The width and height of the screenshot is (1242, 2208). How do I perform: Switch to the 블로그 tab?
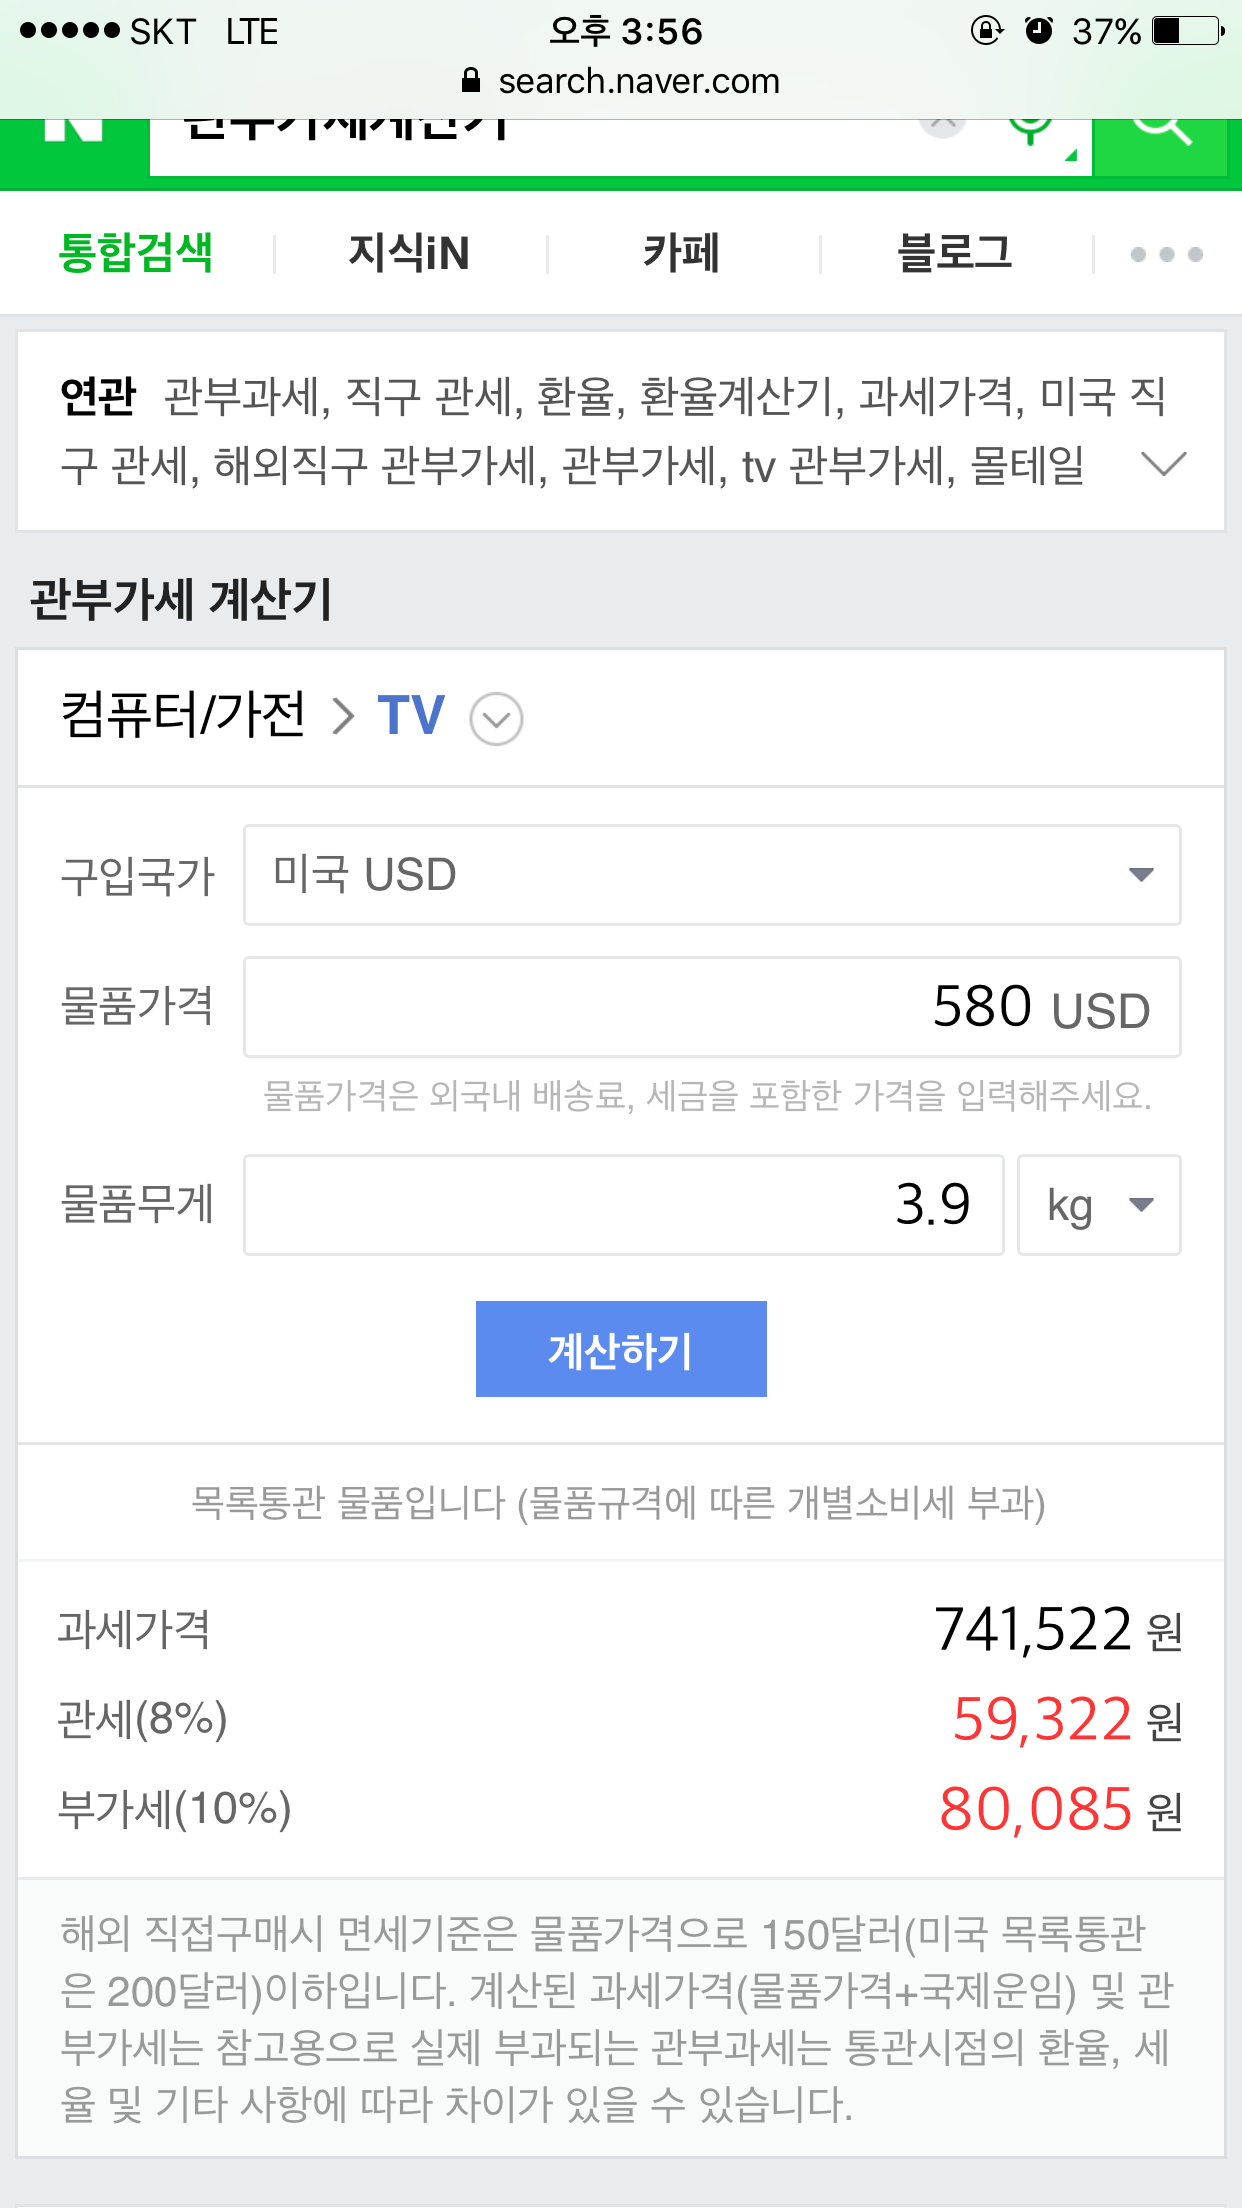click(x=955, y=253)
